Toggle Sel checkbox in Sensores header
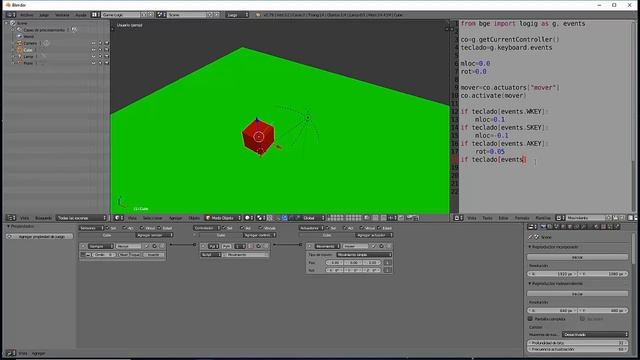This screenshot has height=360, width=640. 108,228
